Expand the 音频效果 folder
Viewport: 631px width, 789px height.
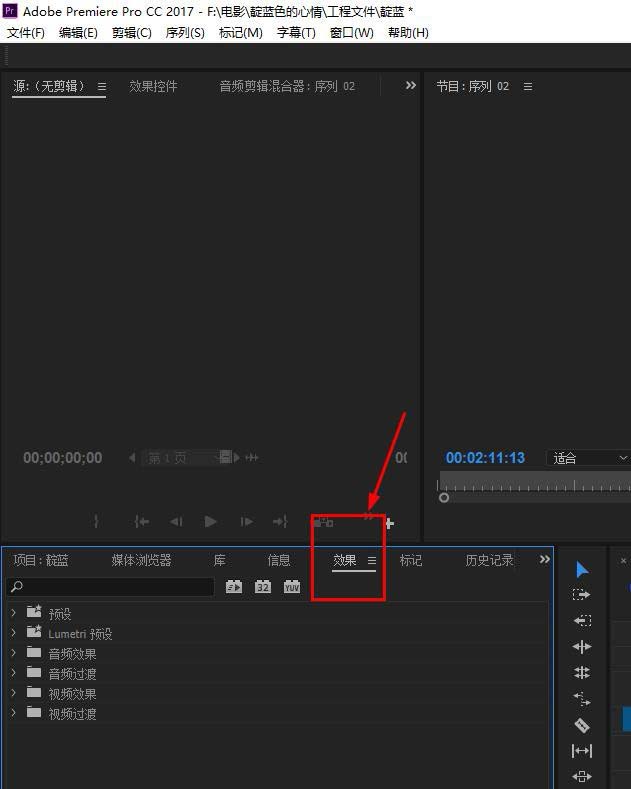(x=14, y=653)
